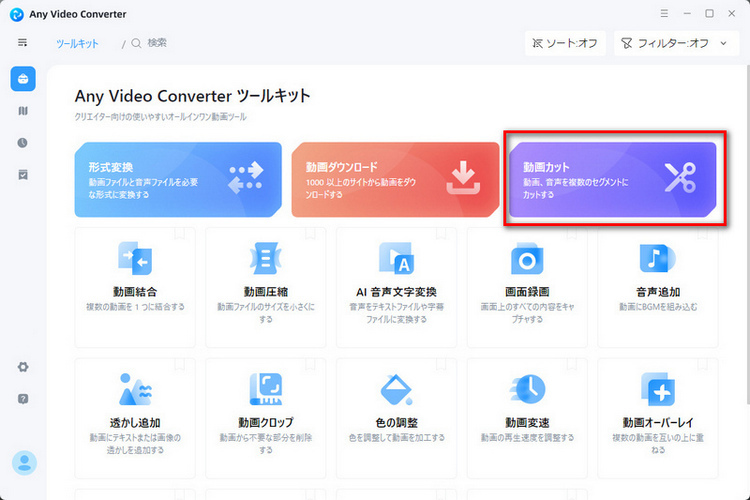Open the help question mark icon
Viewport: 750px width, 500px height.
coord(23,399)
